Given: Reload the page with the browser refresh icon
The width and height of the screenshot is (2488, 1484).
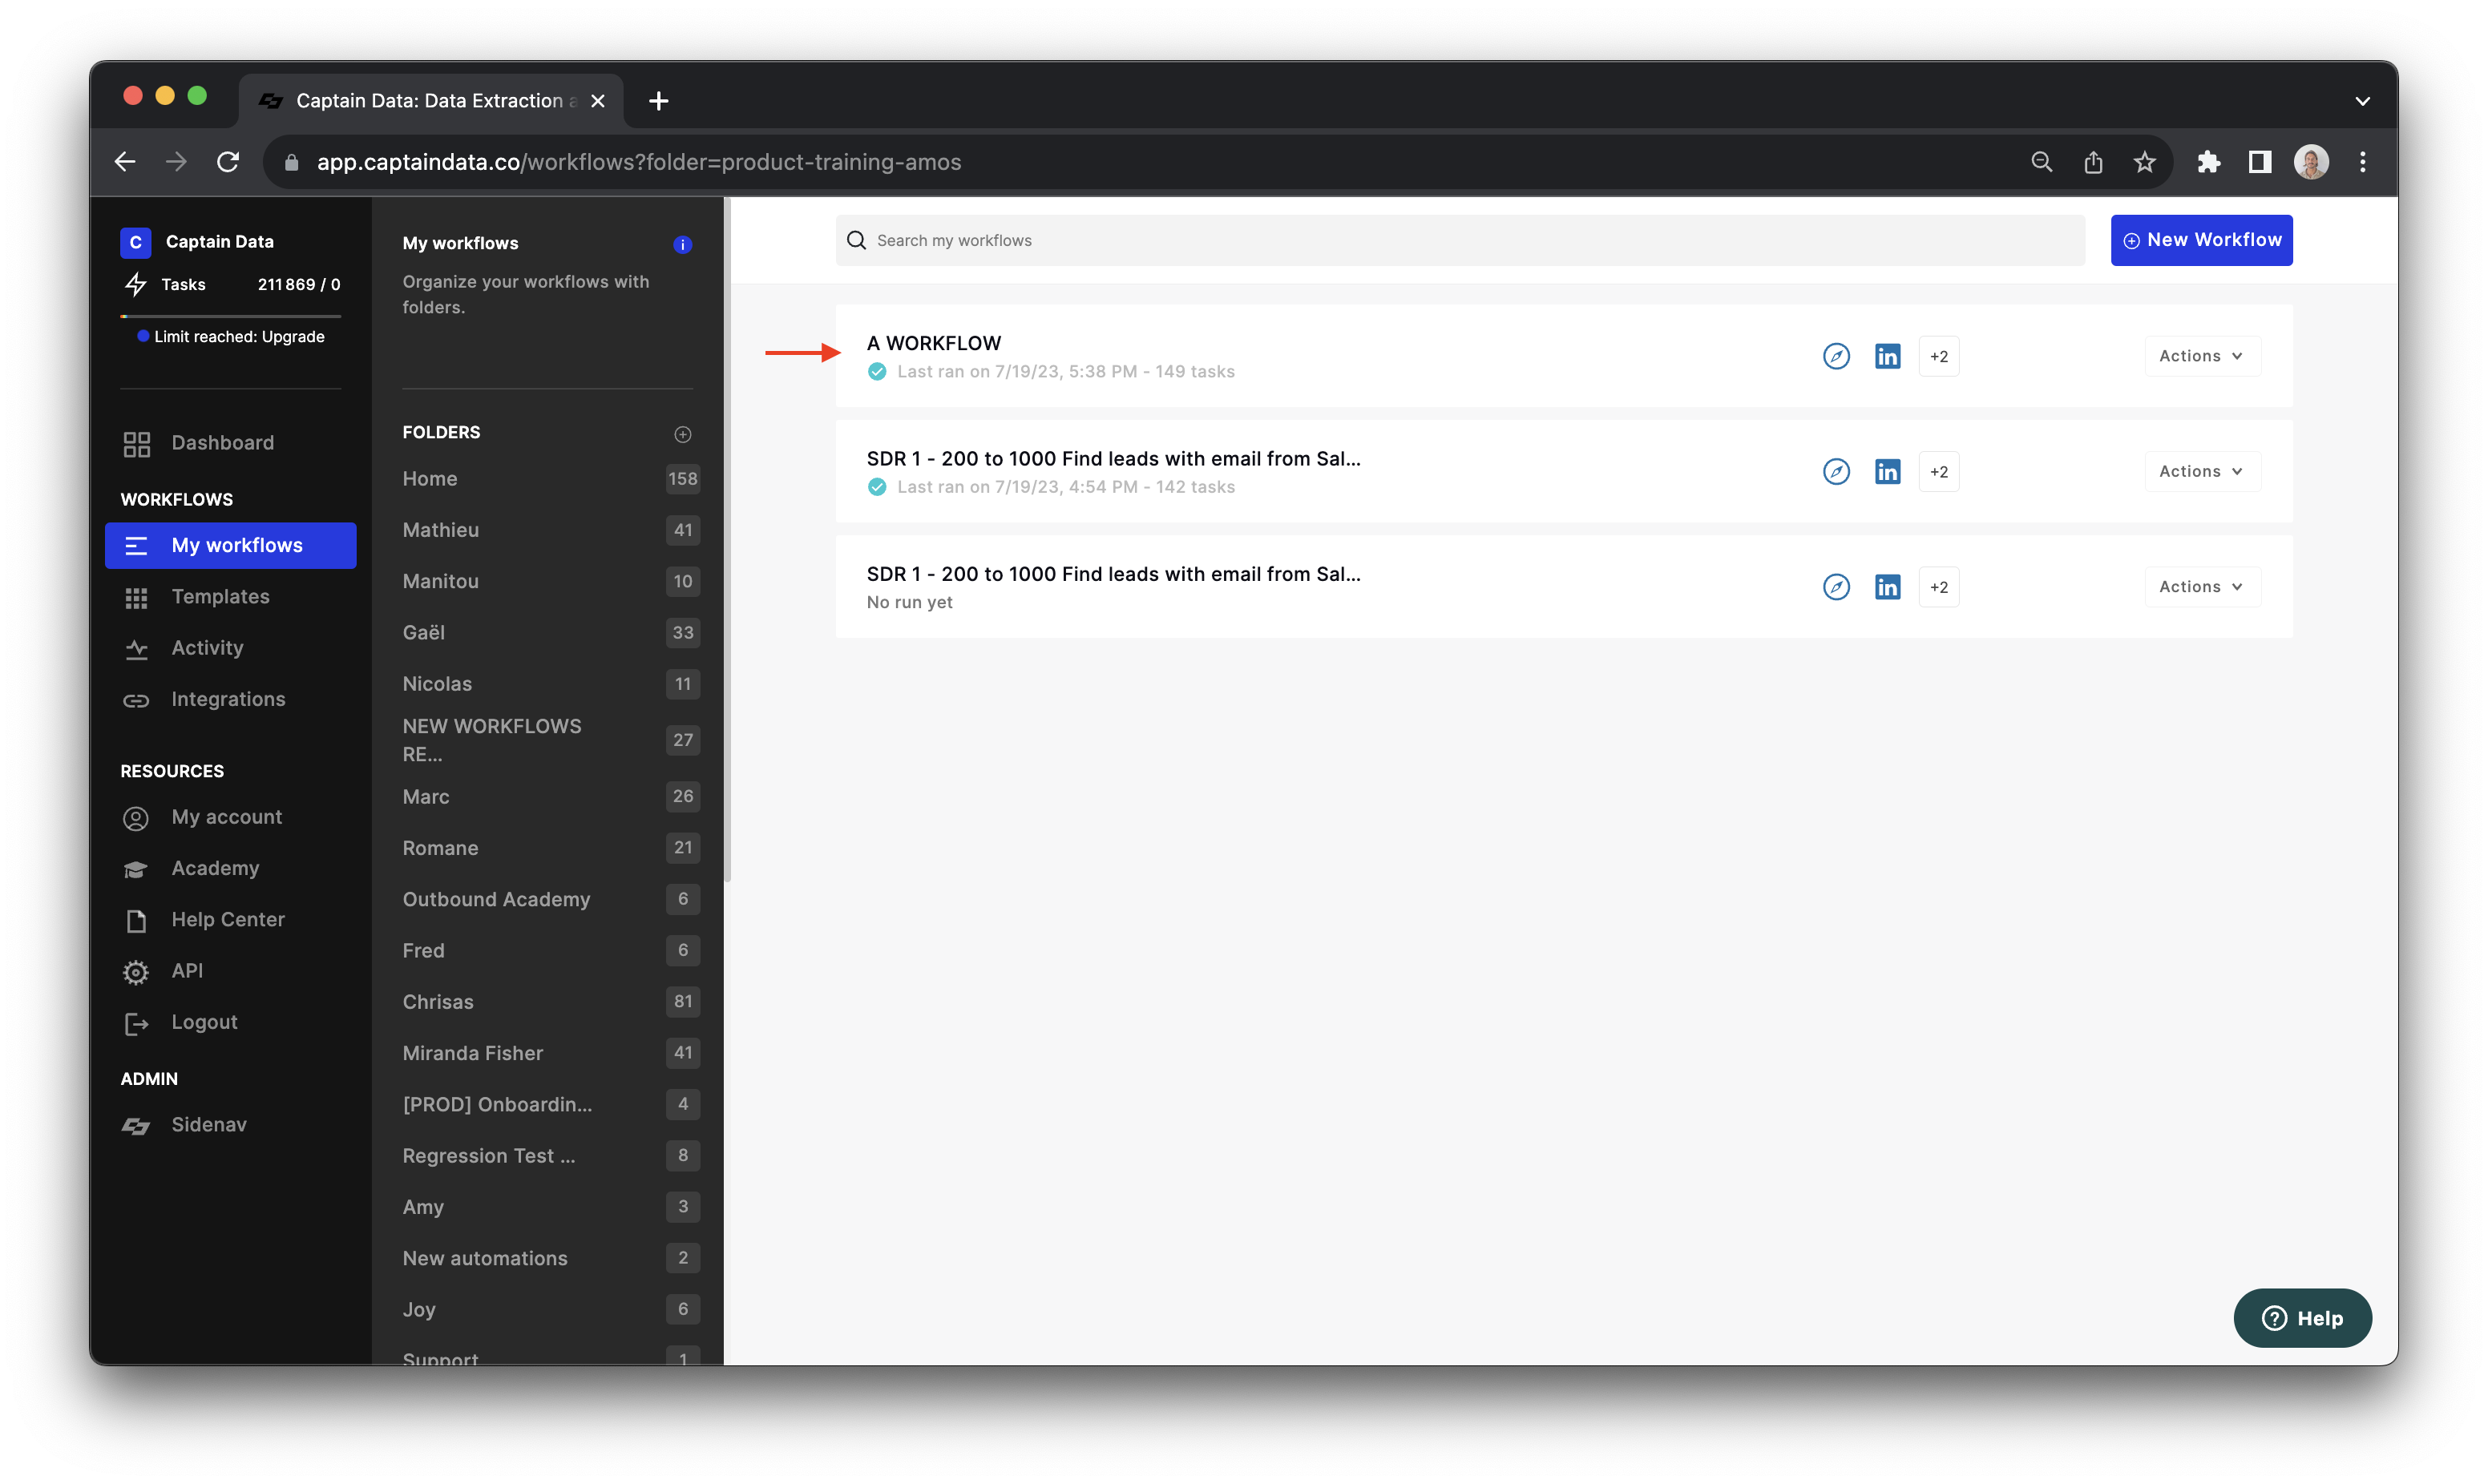Looking at the screenshot, I should (x=228, y=161).
